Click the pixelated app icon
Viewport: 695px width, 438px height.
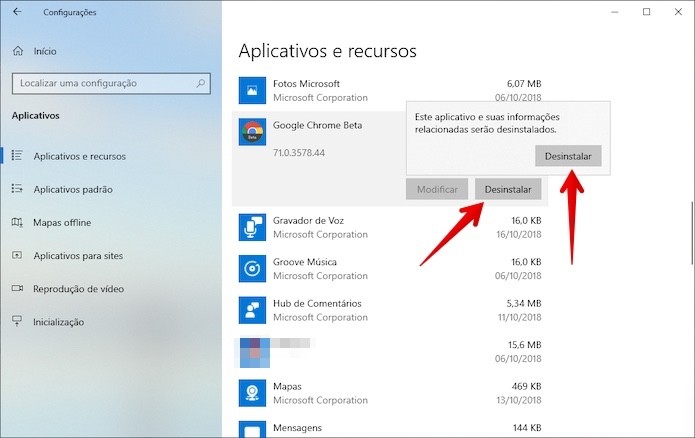[254, 352]
